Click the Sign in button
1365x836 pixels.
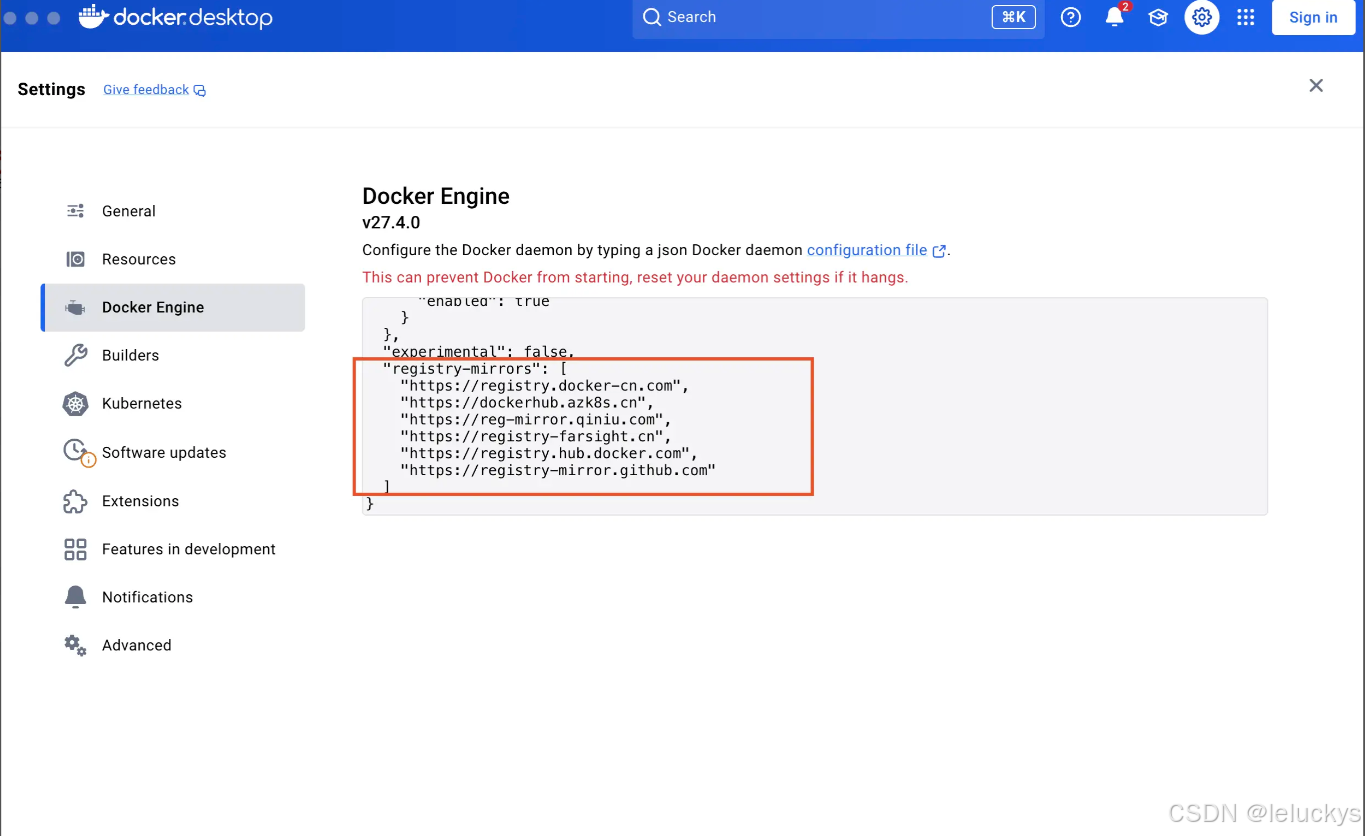click(x=1313, y=17)
